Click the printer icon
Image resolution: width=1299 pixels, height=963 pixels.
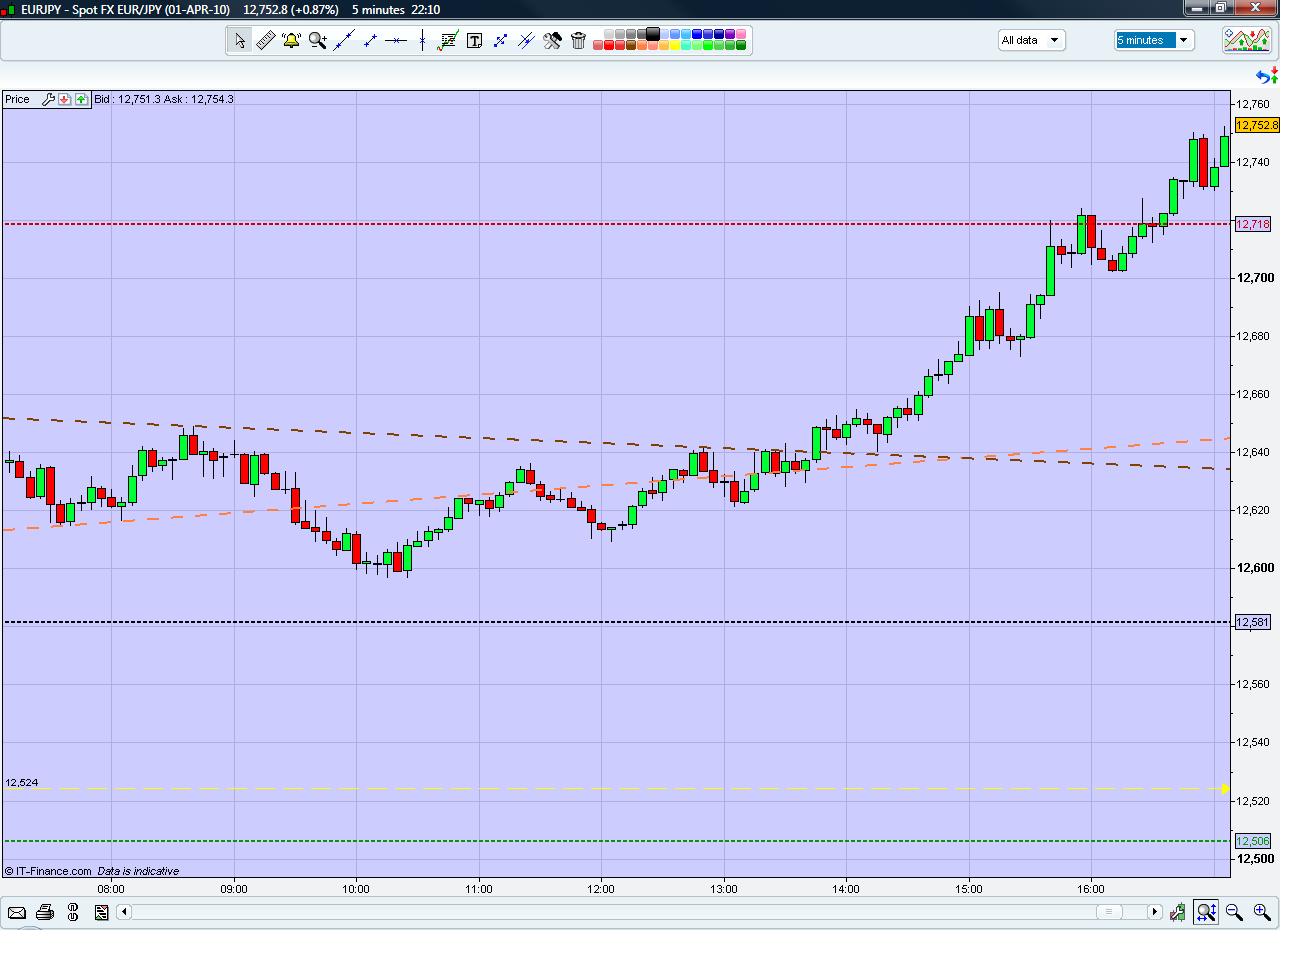[x=44, y=912]
